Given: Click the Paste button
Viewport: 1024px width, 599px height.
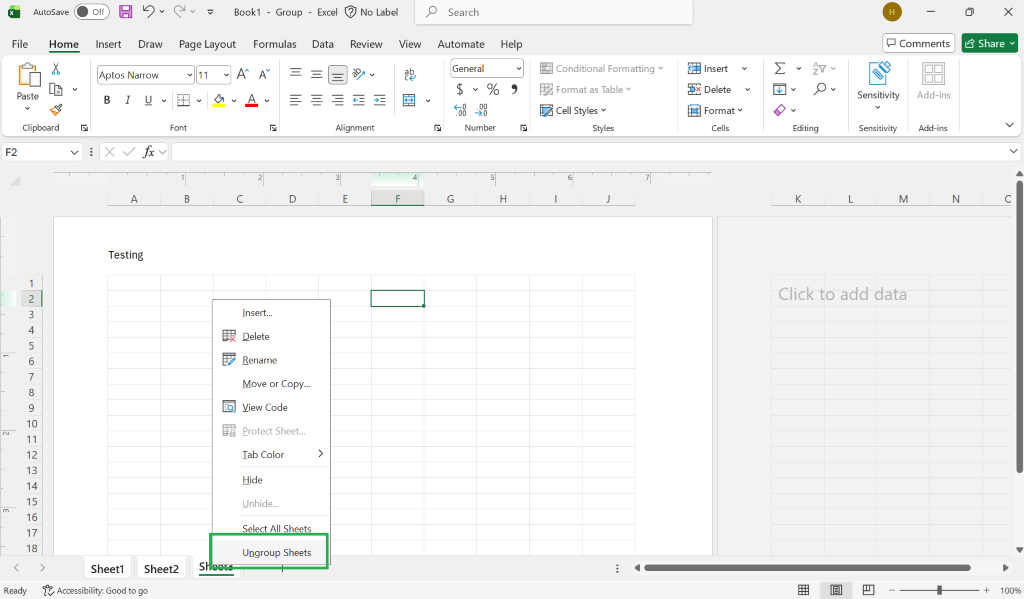Looking at the screenshot, I should click(27, 88).
